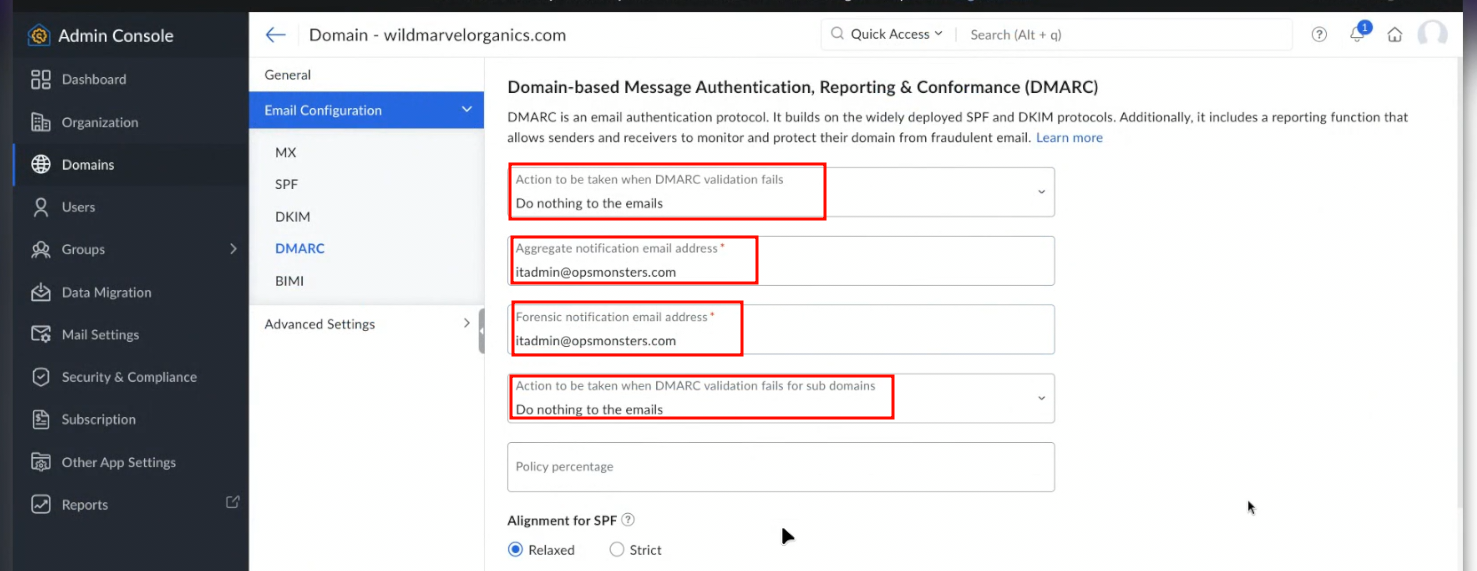This screenshot has width=1477, height=571.
Task: Open Security & Compliance in sidebar
Action: [129, 377]
